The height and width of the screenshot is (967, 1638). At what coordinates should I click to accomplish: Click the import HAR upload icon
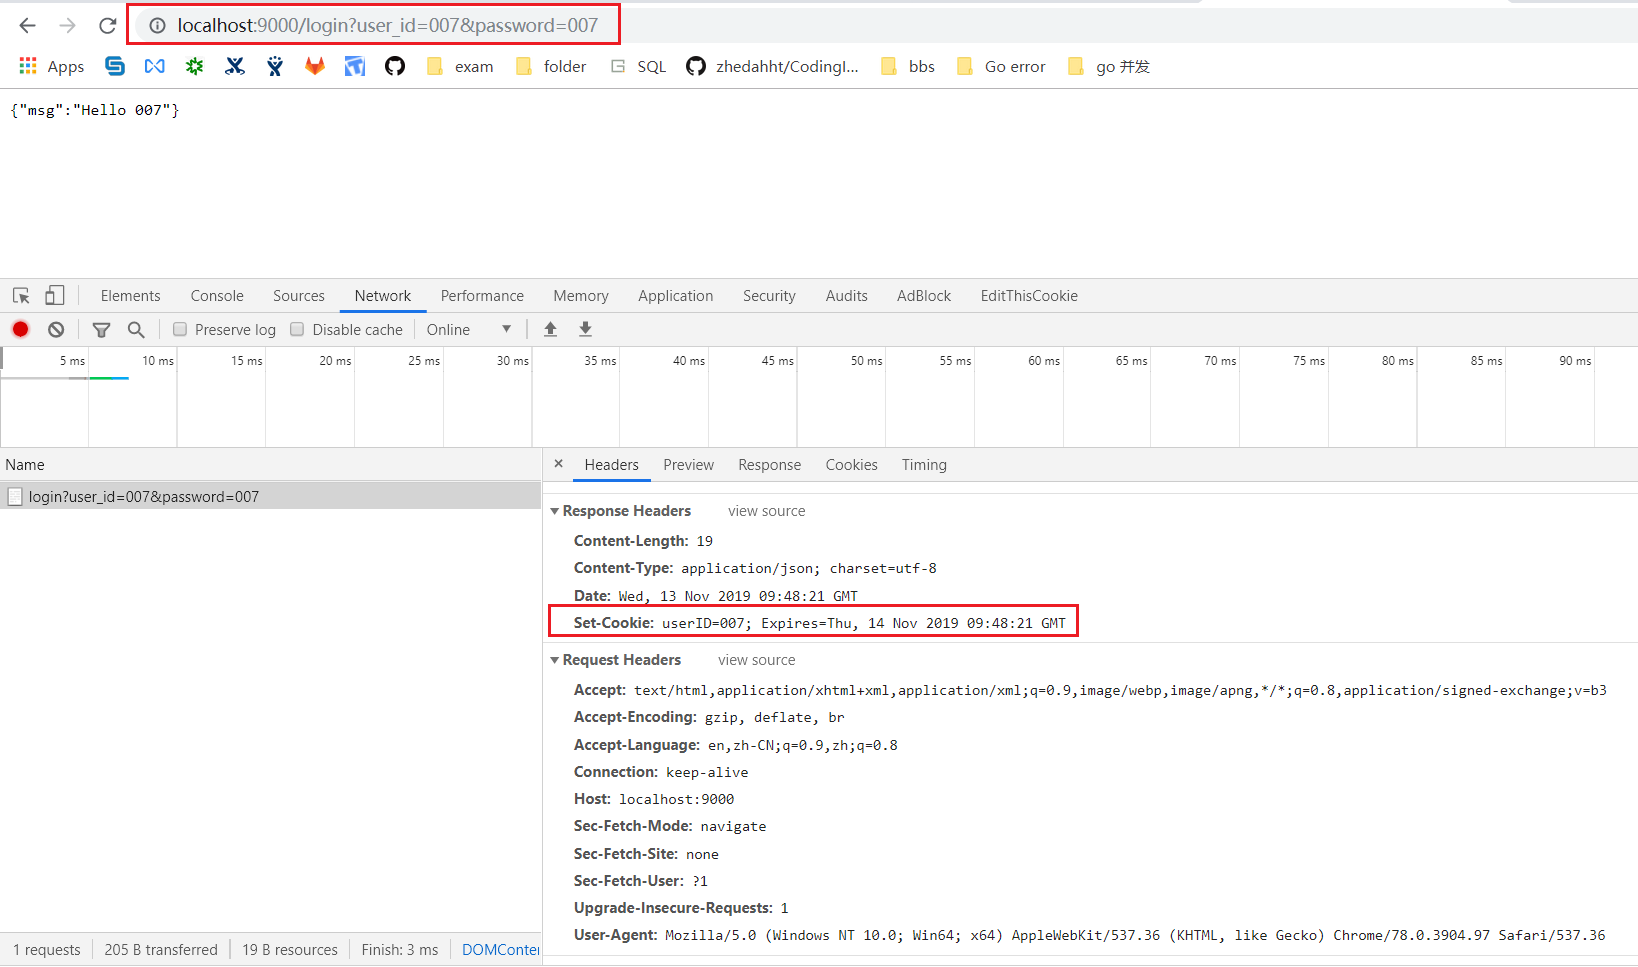pyautogui.click(x=550, y=329)
